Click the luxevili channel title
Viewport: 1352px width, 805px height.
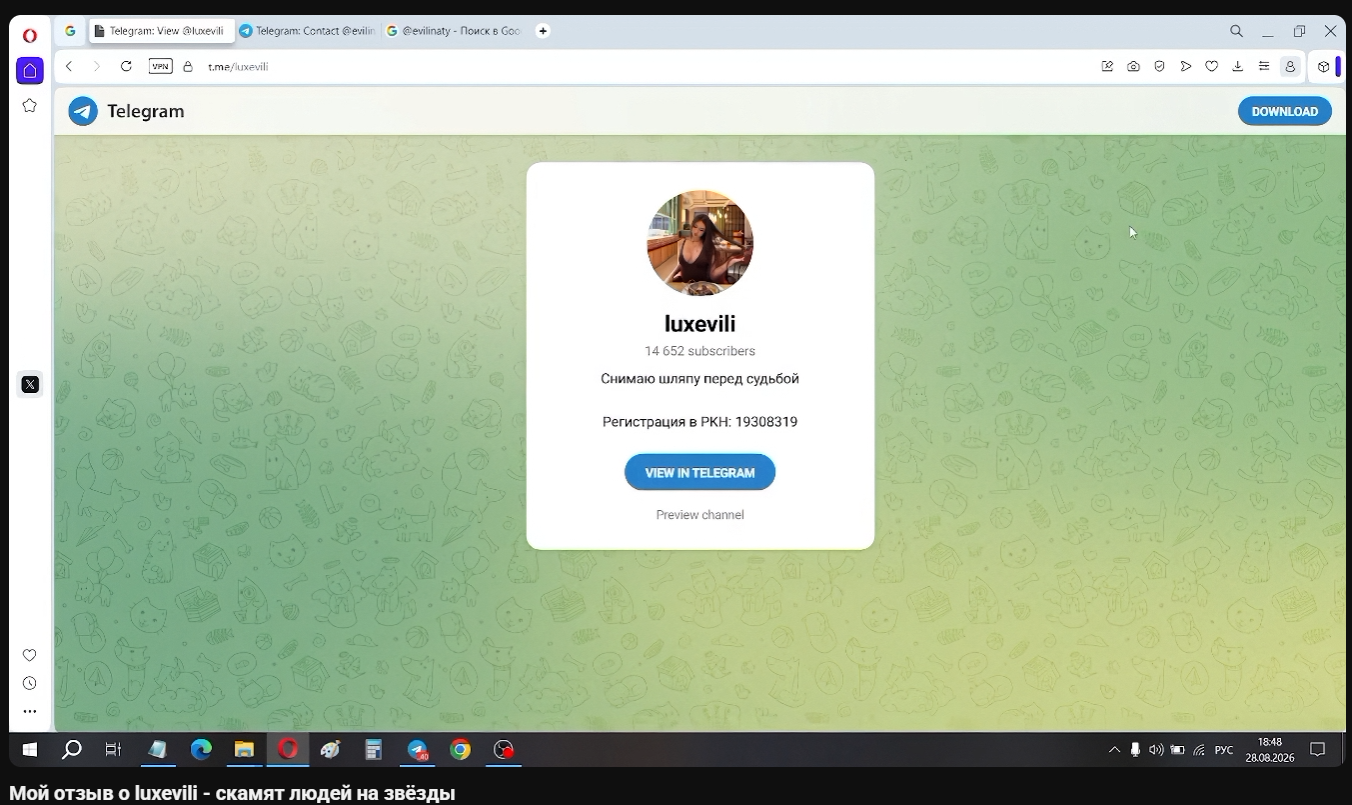tap(700, 324)
